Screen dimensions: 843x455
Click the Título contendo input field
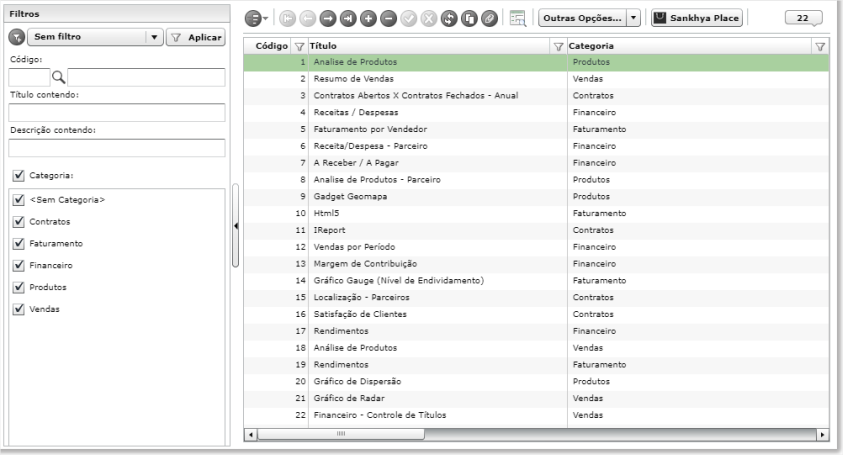(117, 112)
